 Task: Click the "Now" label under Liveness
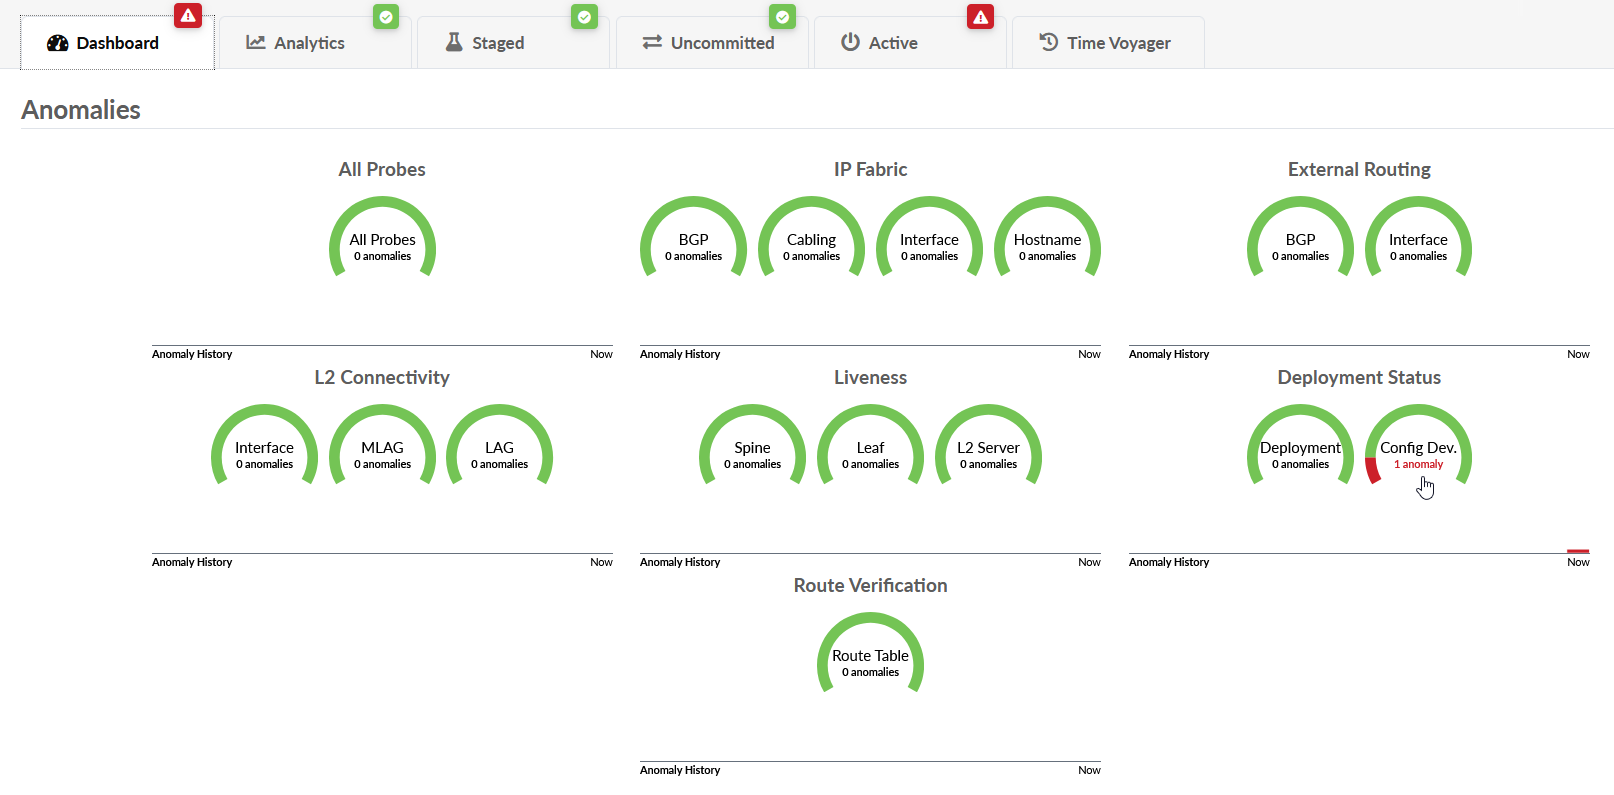pos(1089,562)
